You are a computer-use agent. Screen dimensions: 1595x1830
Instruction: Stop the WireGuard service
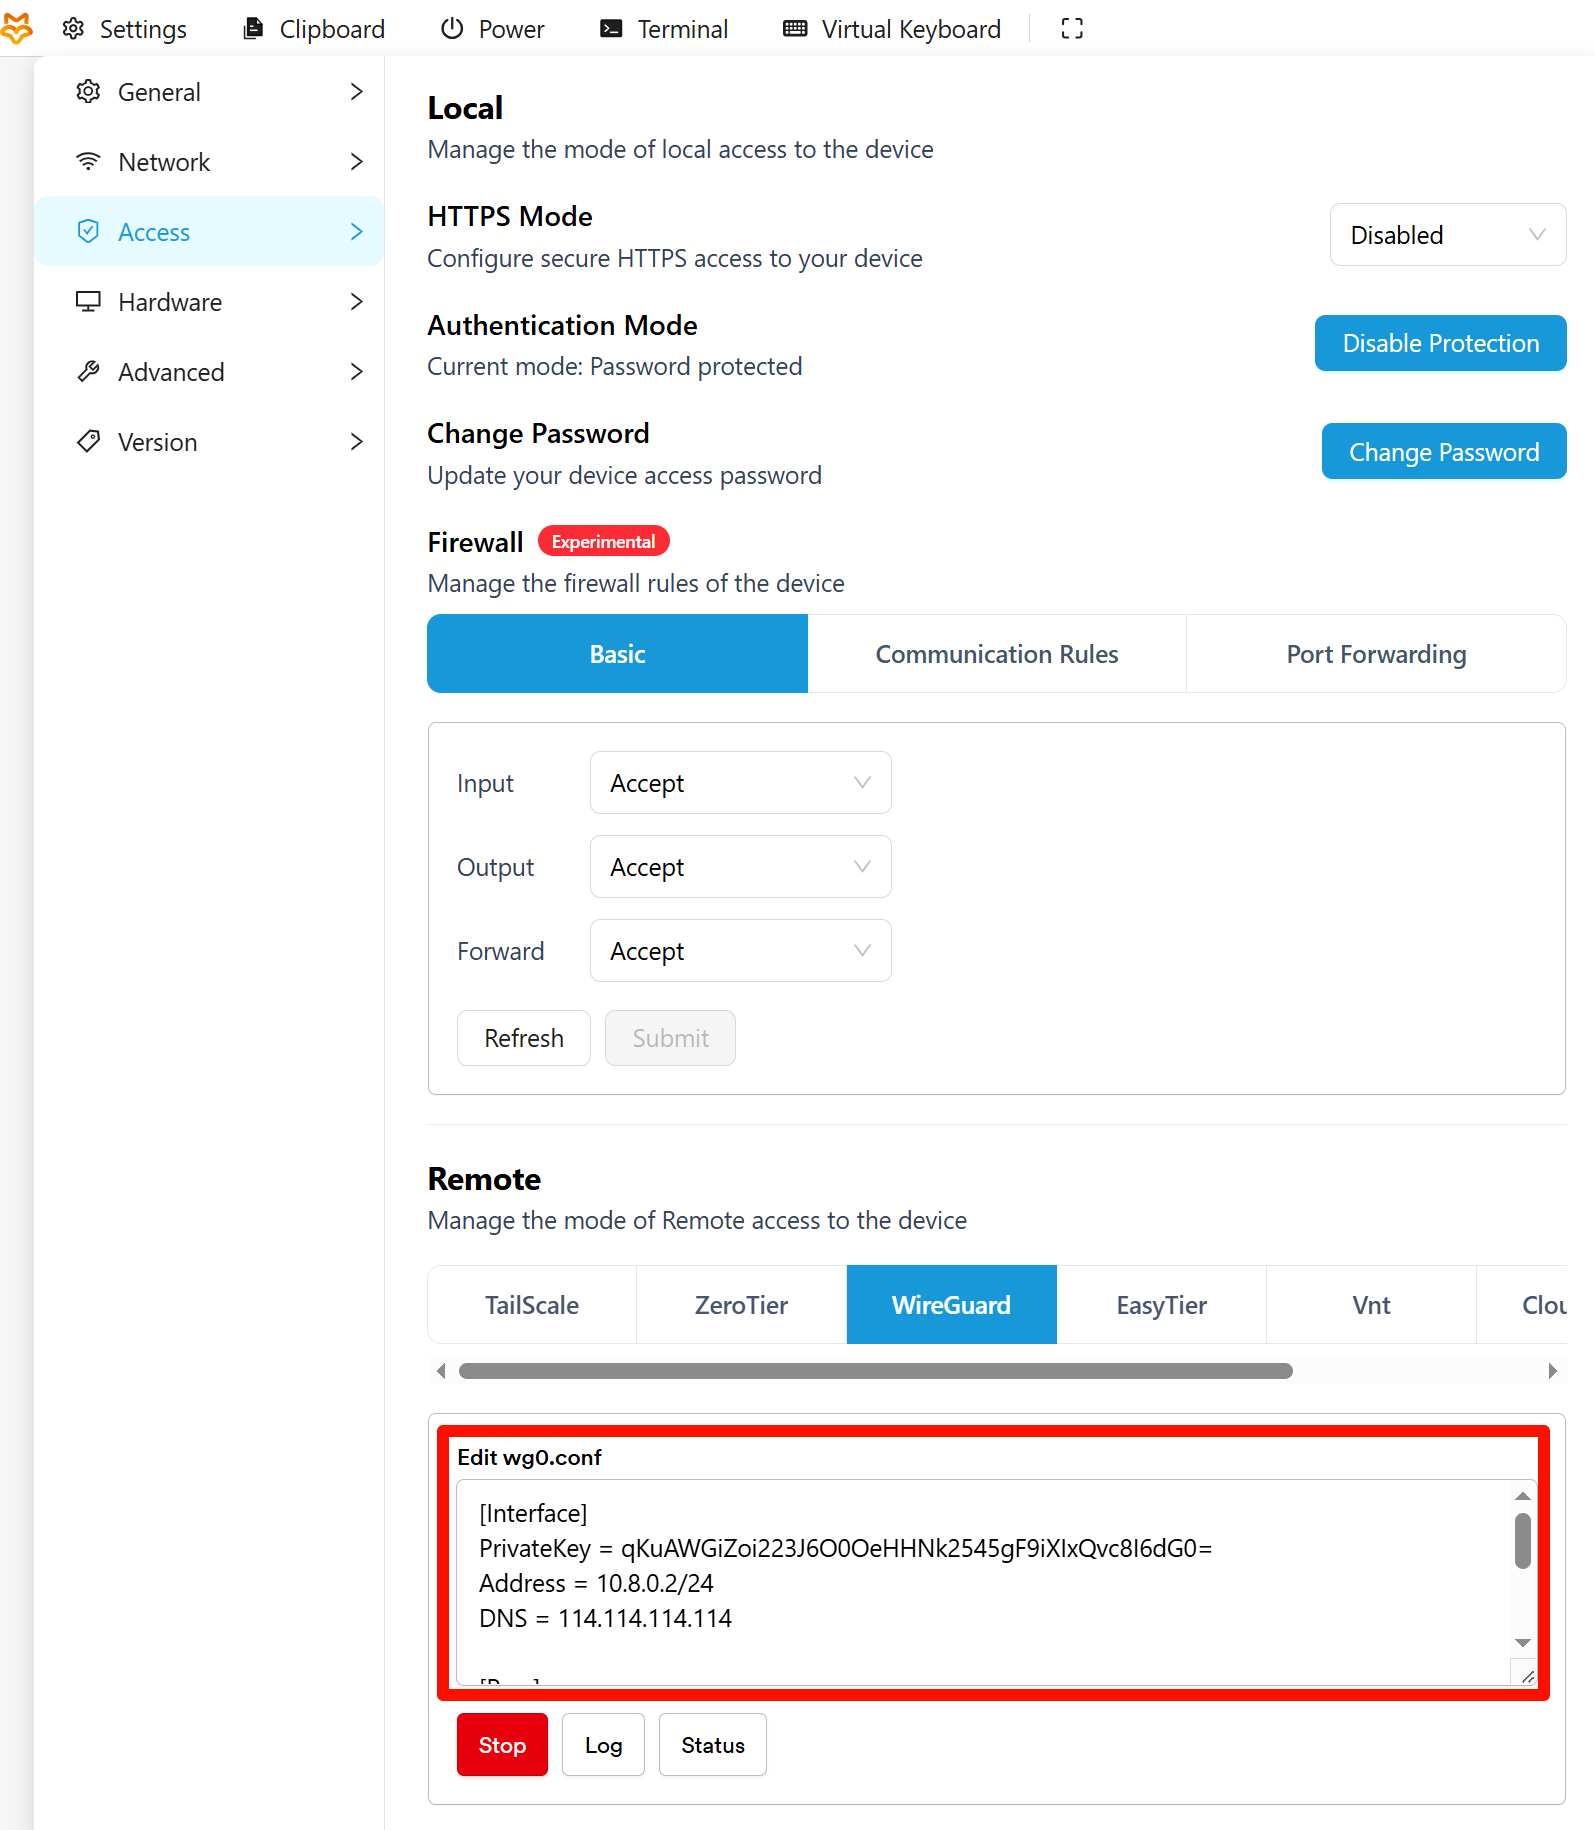click(502, 1745)
